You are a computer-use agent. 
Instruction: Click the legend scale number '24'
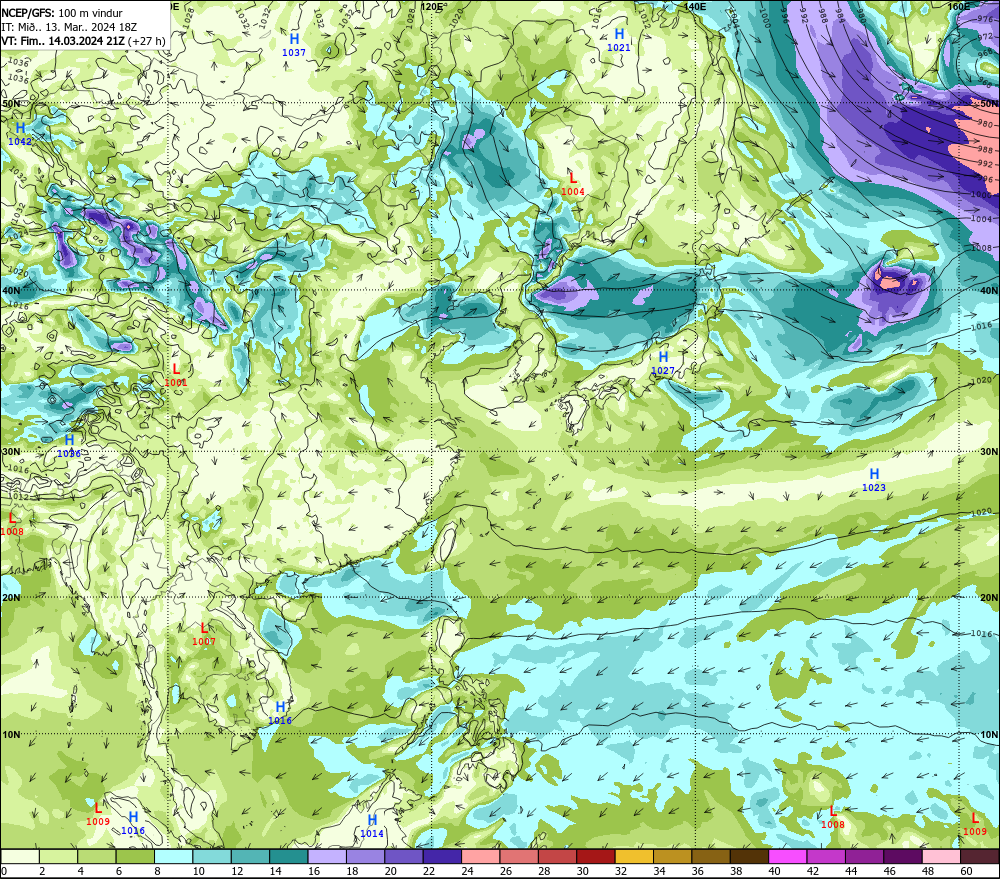[x=467, y=871]
